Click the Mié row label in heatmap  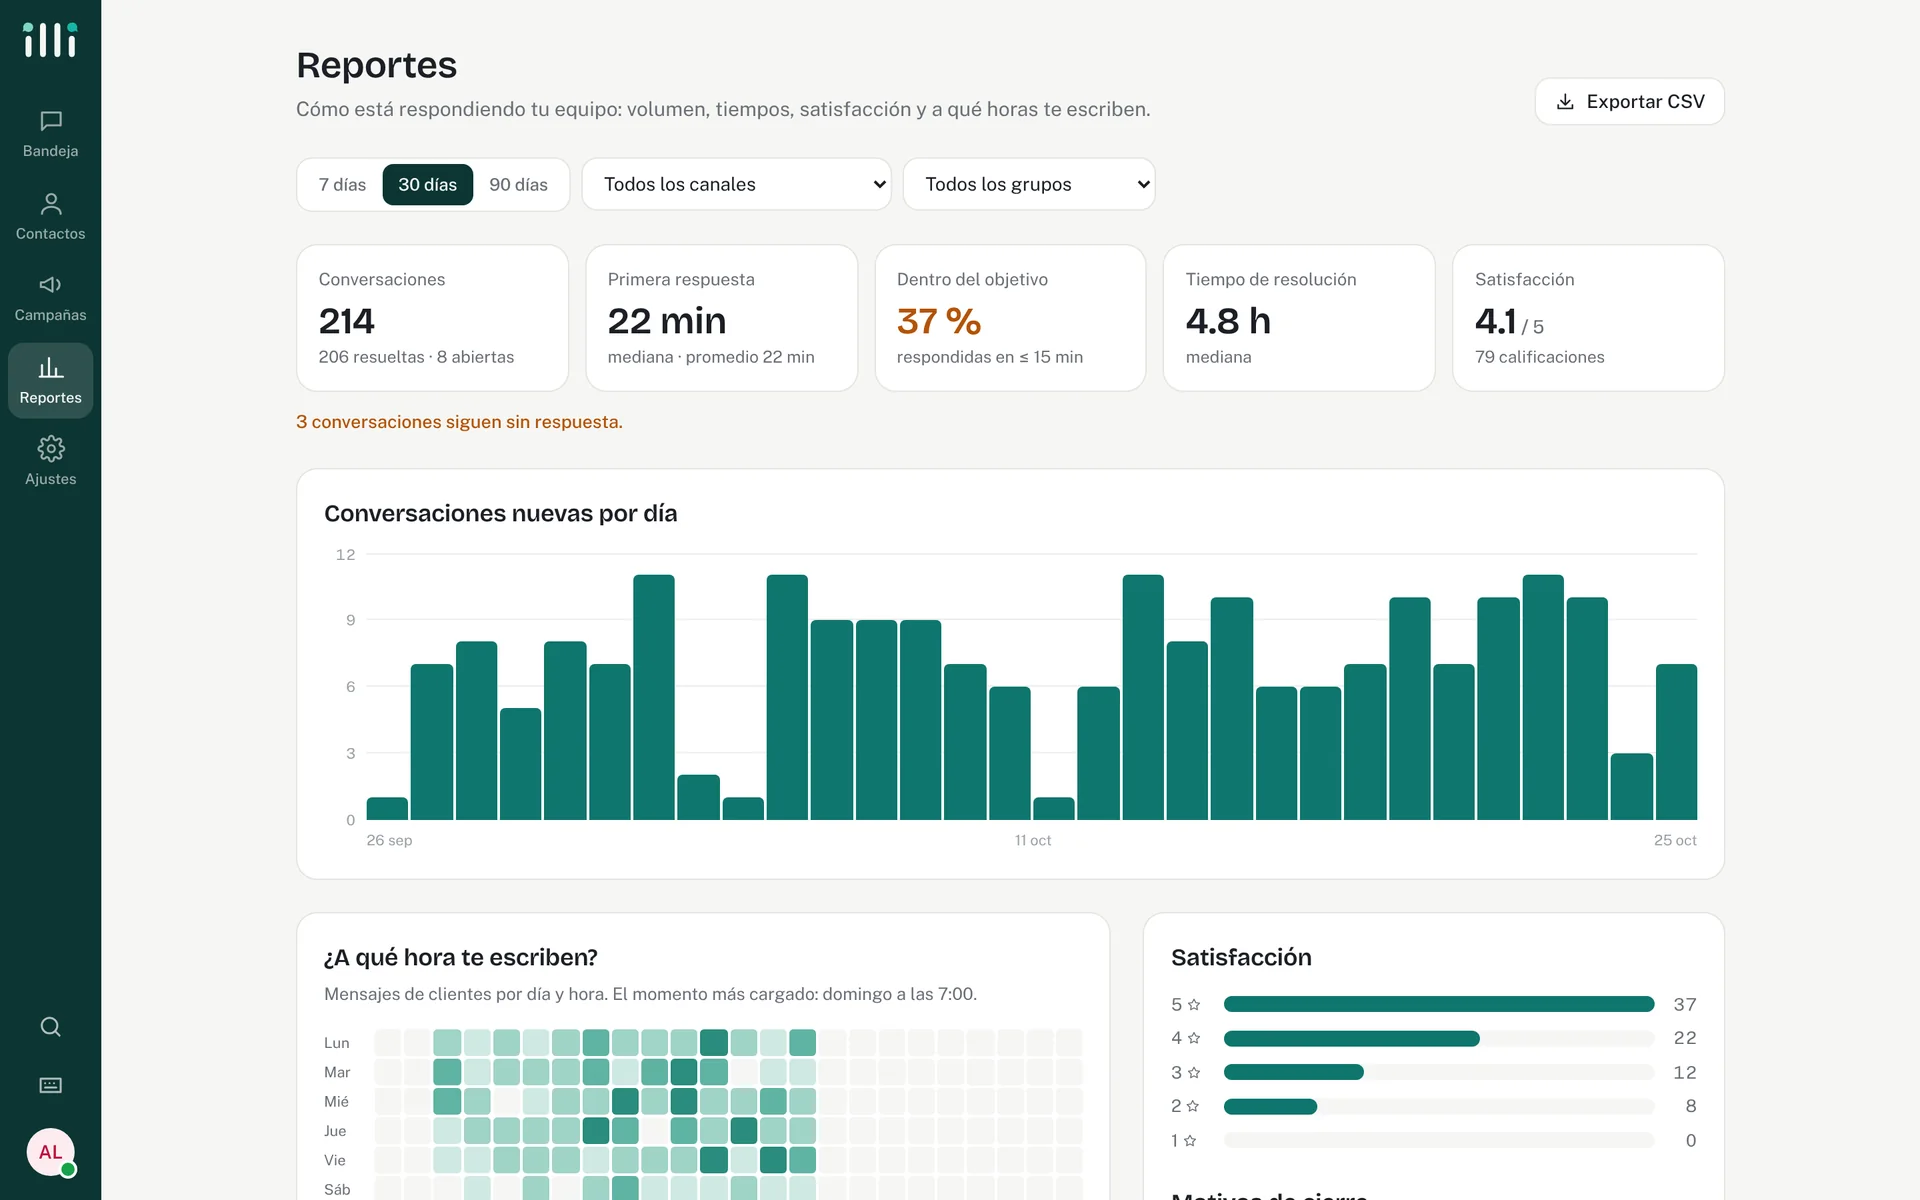(337, 1102)
